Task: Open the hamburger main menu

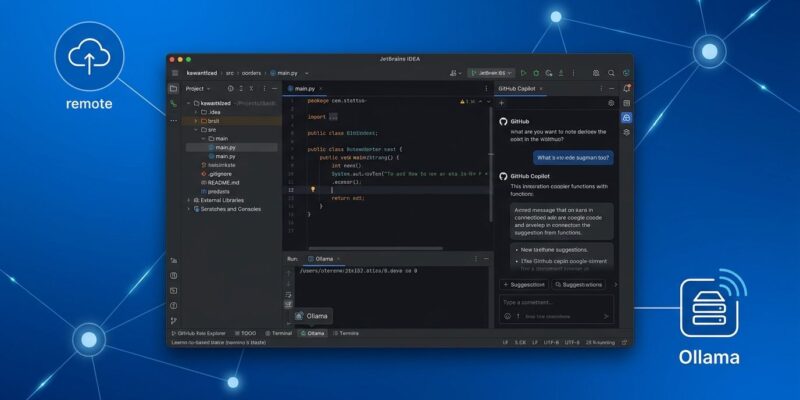Action: click(x=175, y=73)
